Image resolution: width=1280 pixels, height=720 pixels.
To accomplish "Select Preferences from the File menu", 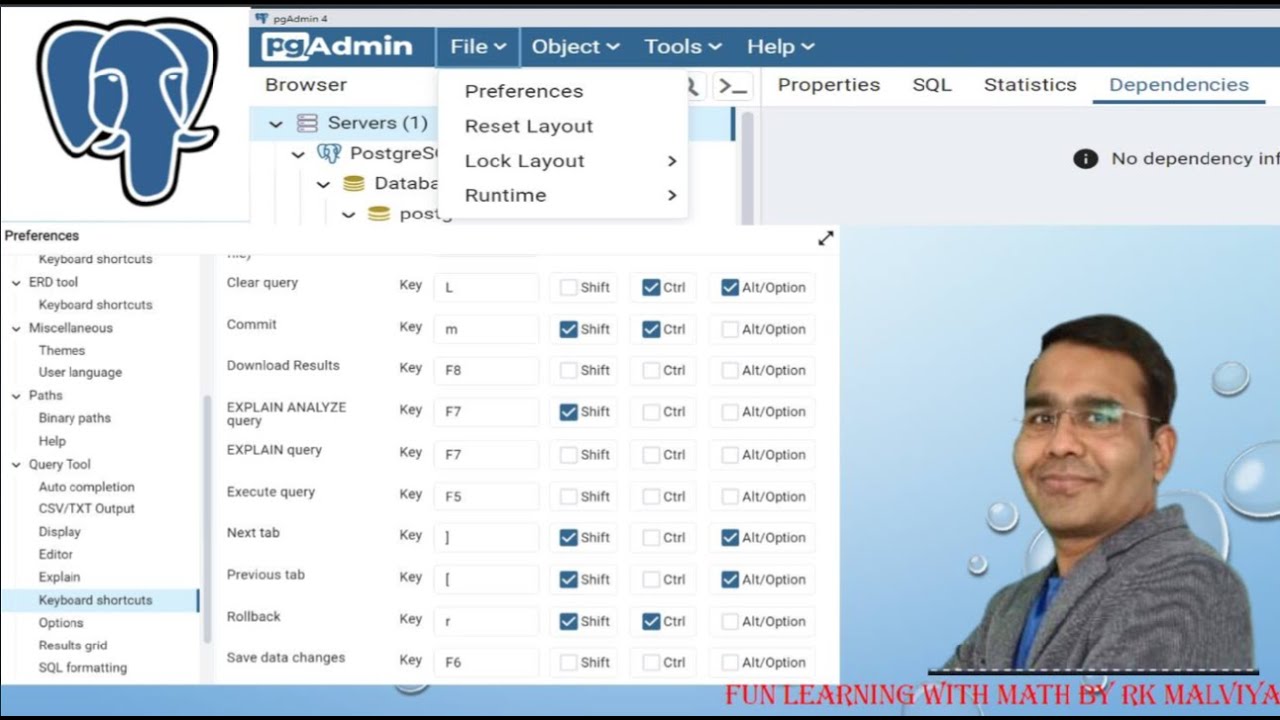I will coord(524,91).
